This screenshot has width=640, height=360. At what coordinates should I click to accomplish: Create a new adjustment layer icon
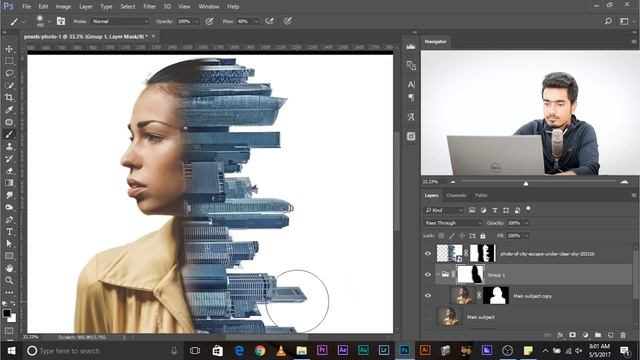tap(585, 335)
